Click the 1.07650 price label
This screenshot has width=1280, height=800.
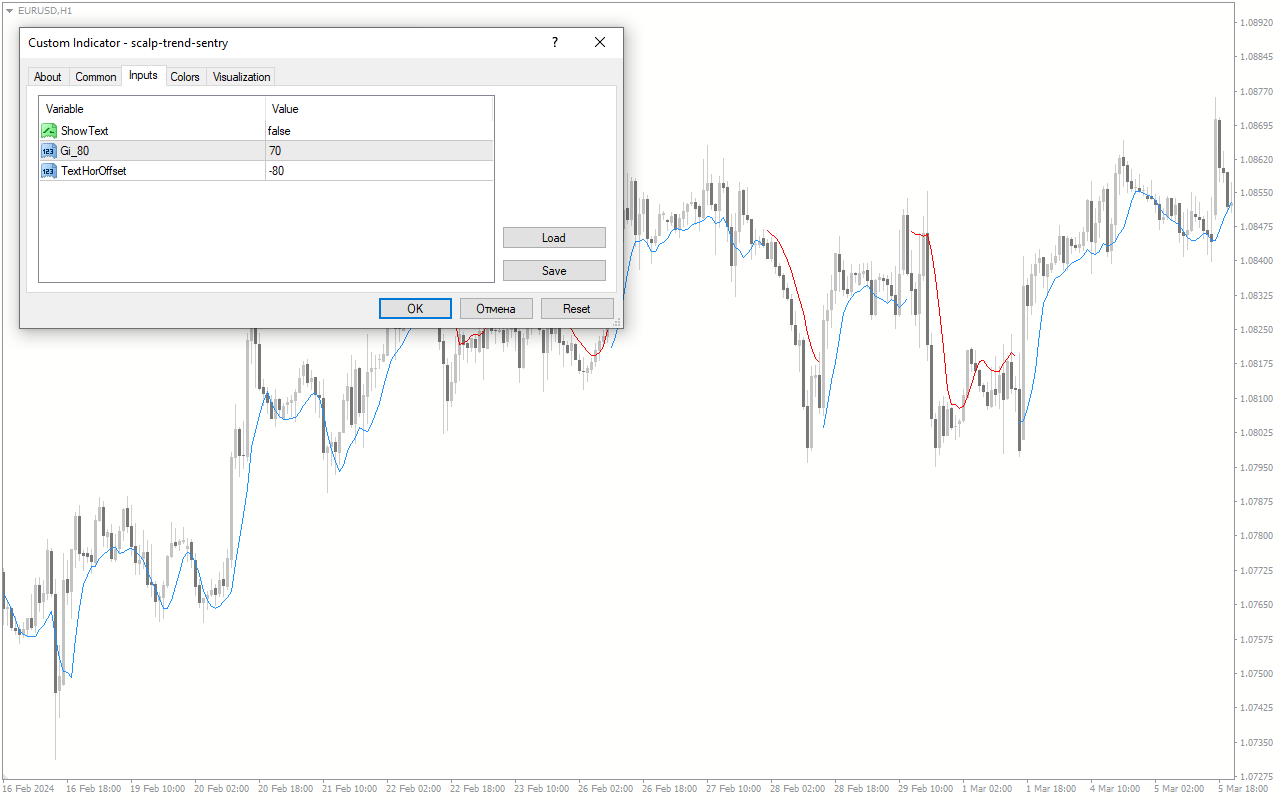[1256, 605]
